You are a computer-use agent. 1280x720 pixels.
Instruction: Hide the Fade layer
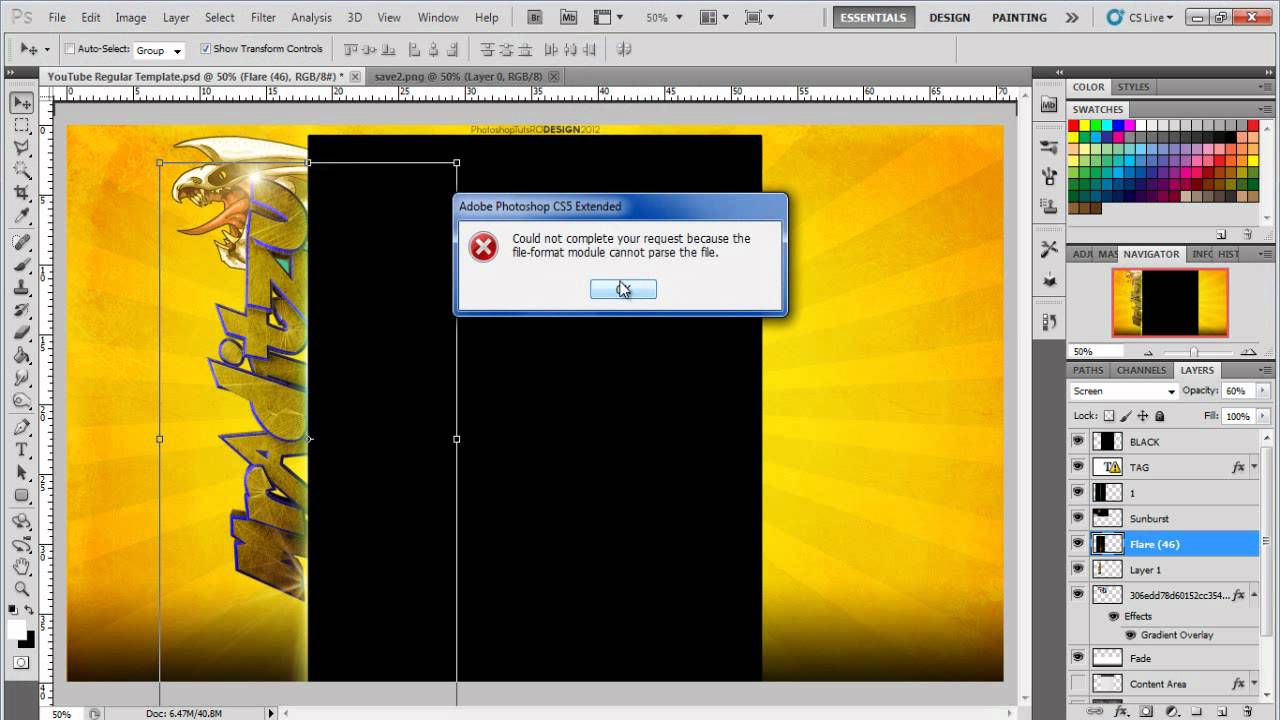[x=1077, y=658]
